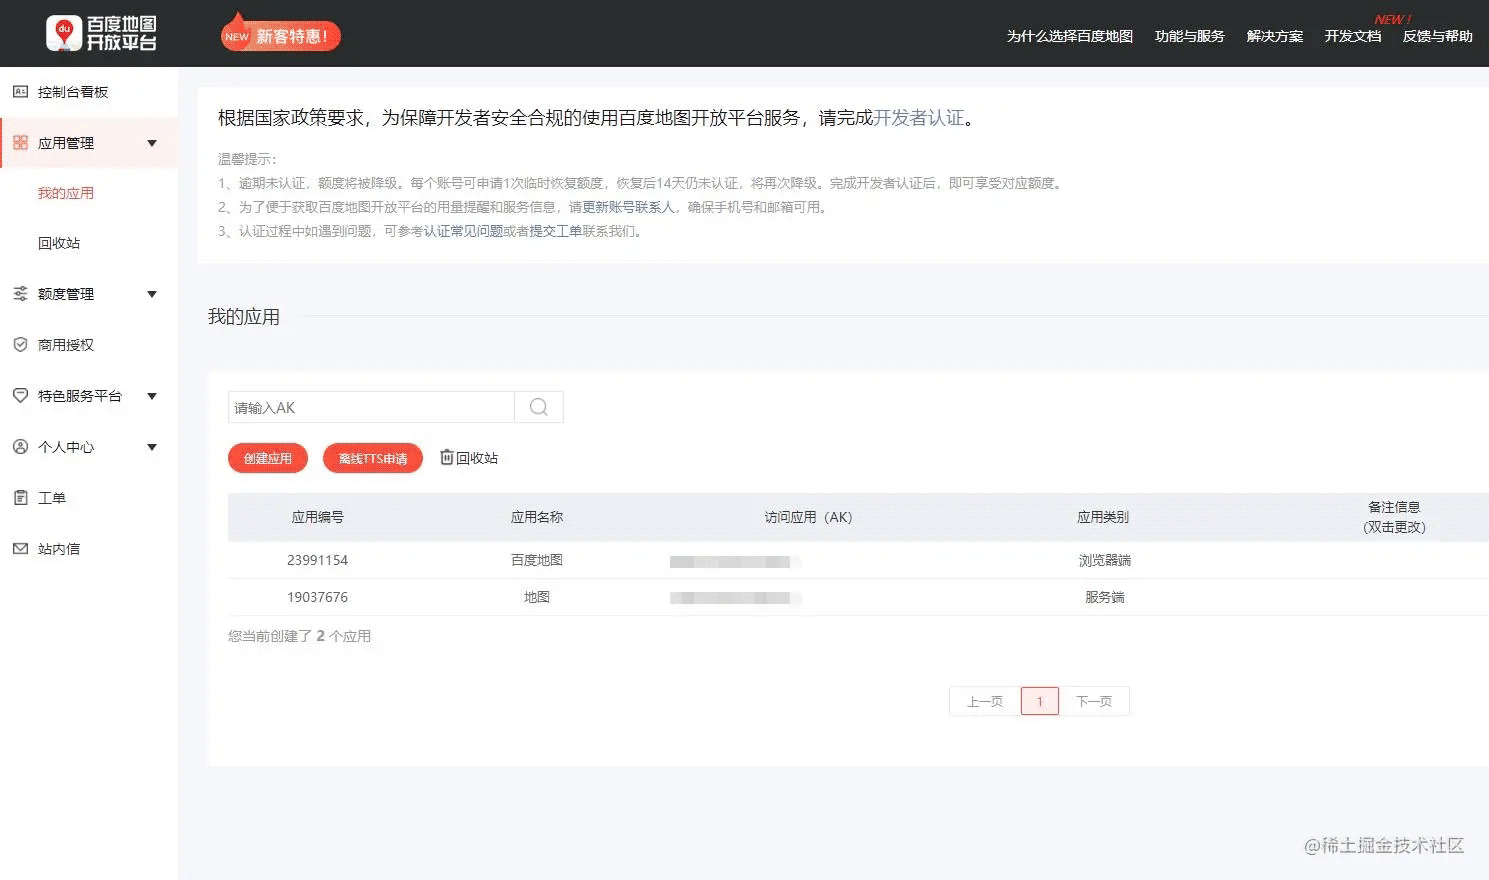Open the 控制台看板 dashboard icon
Image resolution: width=1489 pixels, height=880 pixels.
20,92
